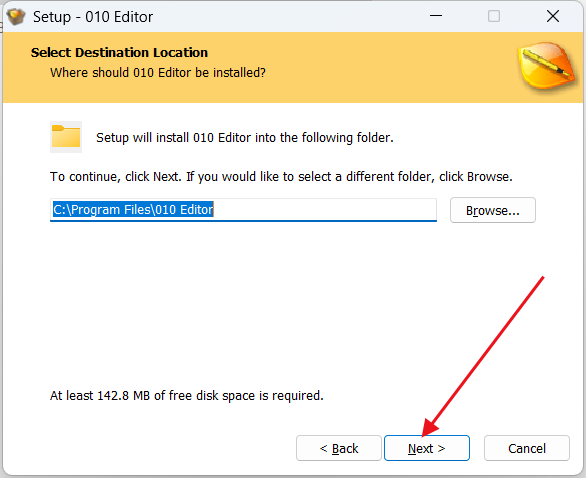Open the Browse... folder picker
This screenshot has height=478, width=586.
[x=493, y=210]
